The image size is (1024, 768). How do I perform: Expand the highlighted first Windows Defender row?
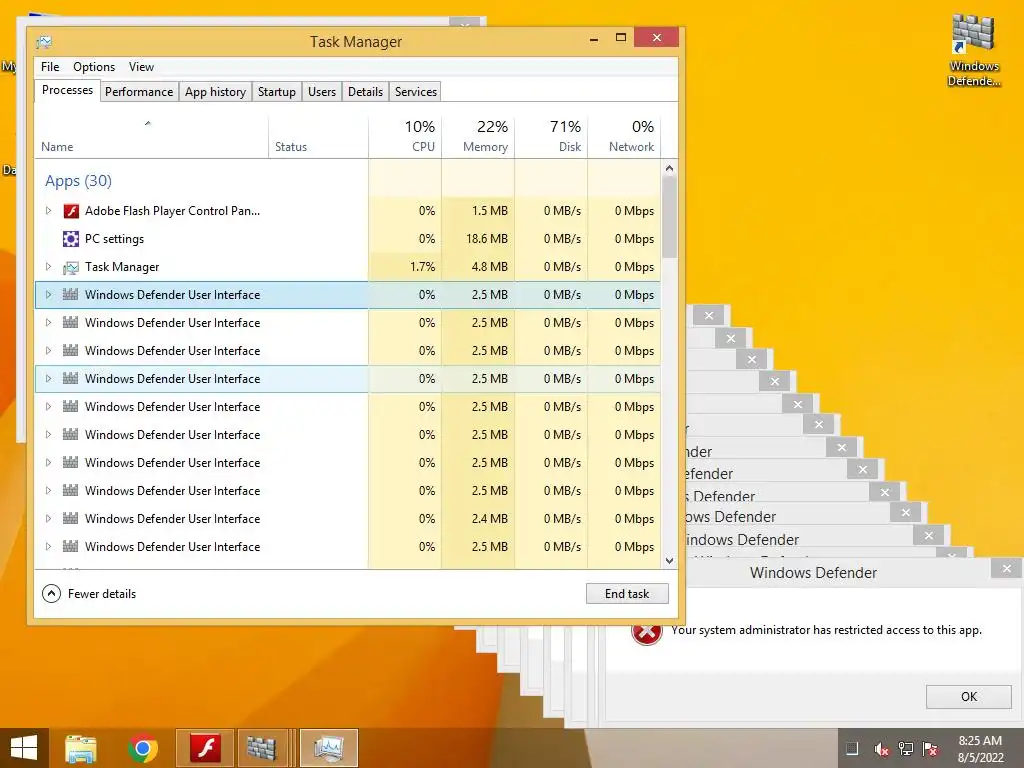[48, 295]
